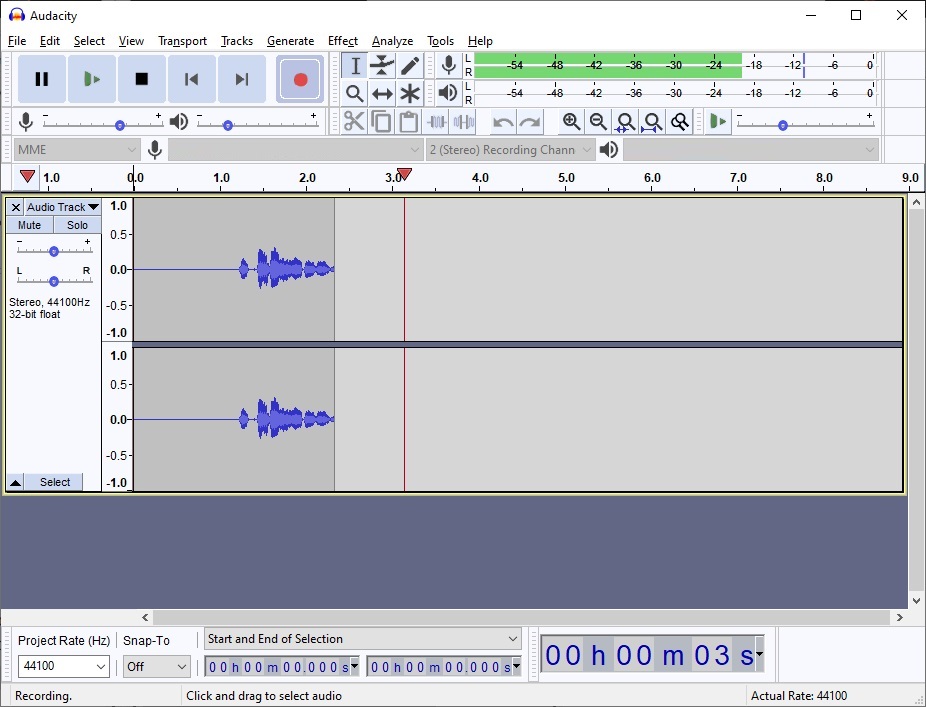926x707 pixels.
Task: Open the MME audio host dropdown
Action: (77, 150)
